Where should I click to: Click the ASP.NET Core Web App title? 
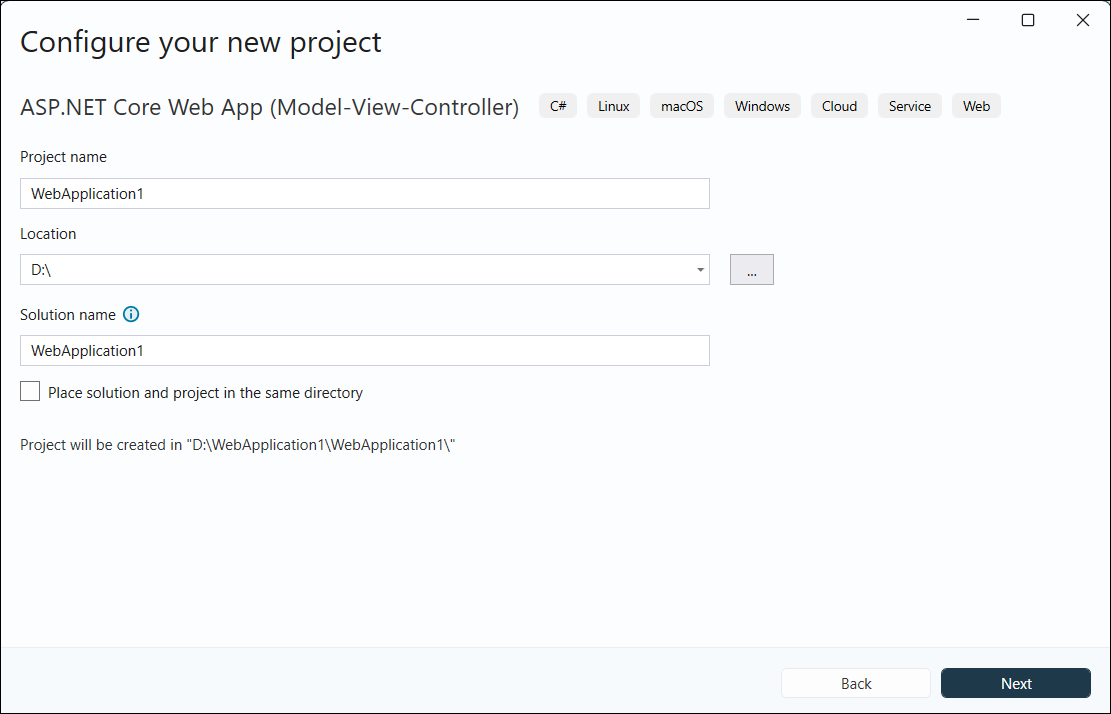pyautogui.click(x=269, y=106)
